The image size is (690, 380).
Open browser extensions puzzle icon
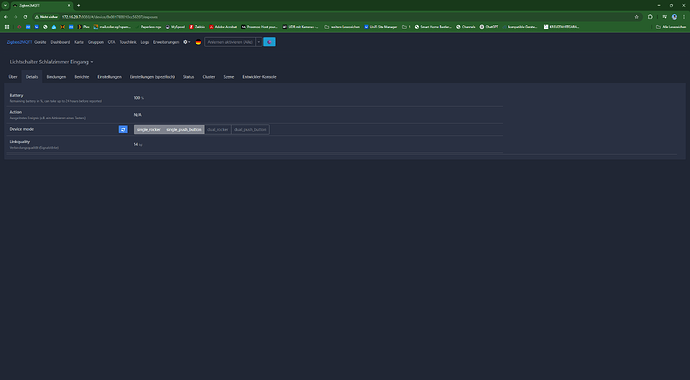pos(650,17)
